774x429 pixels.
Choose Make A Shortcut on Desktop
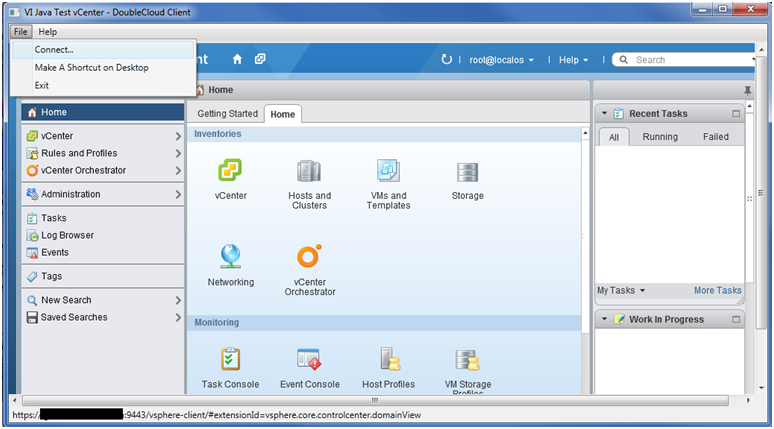click(x=103, y=68)
